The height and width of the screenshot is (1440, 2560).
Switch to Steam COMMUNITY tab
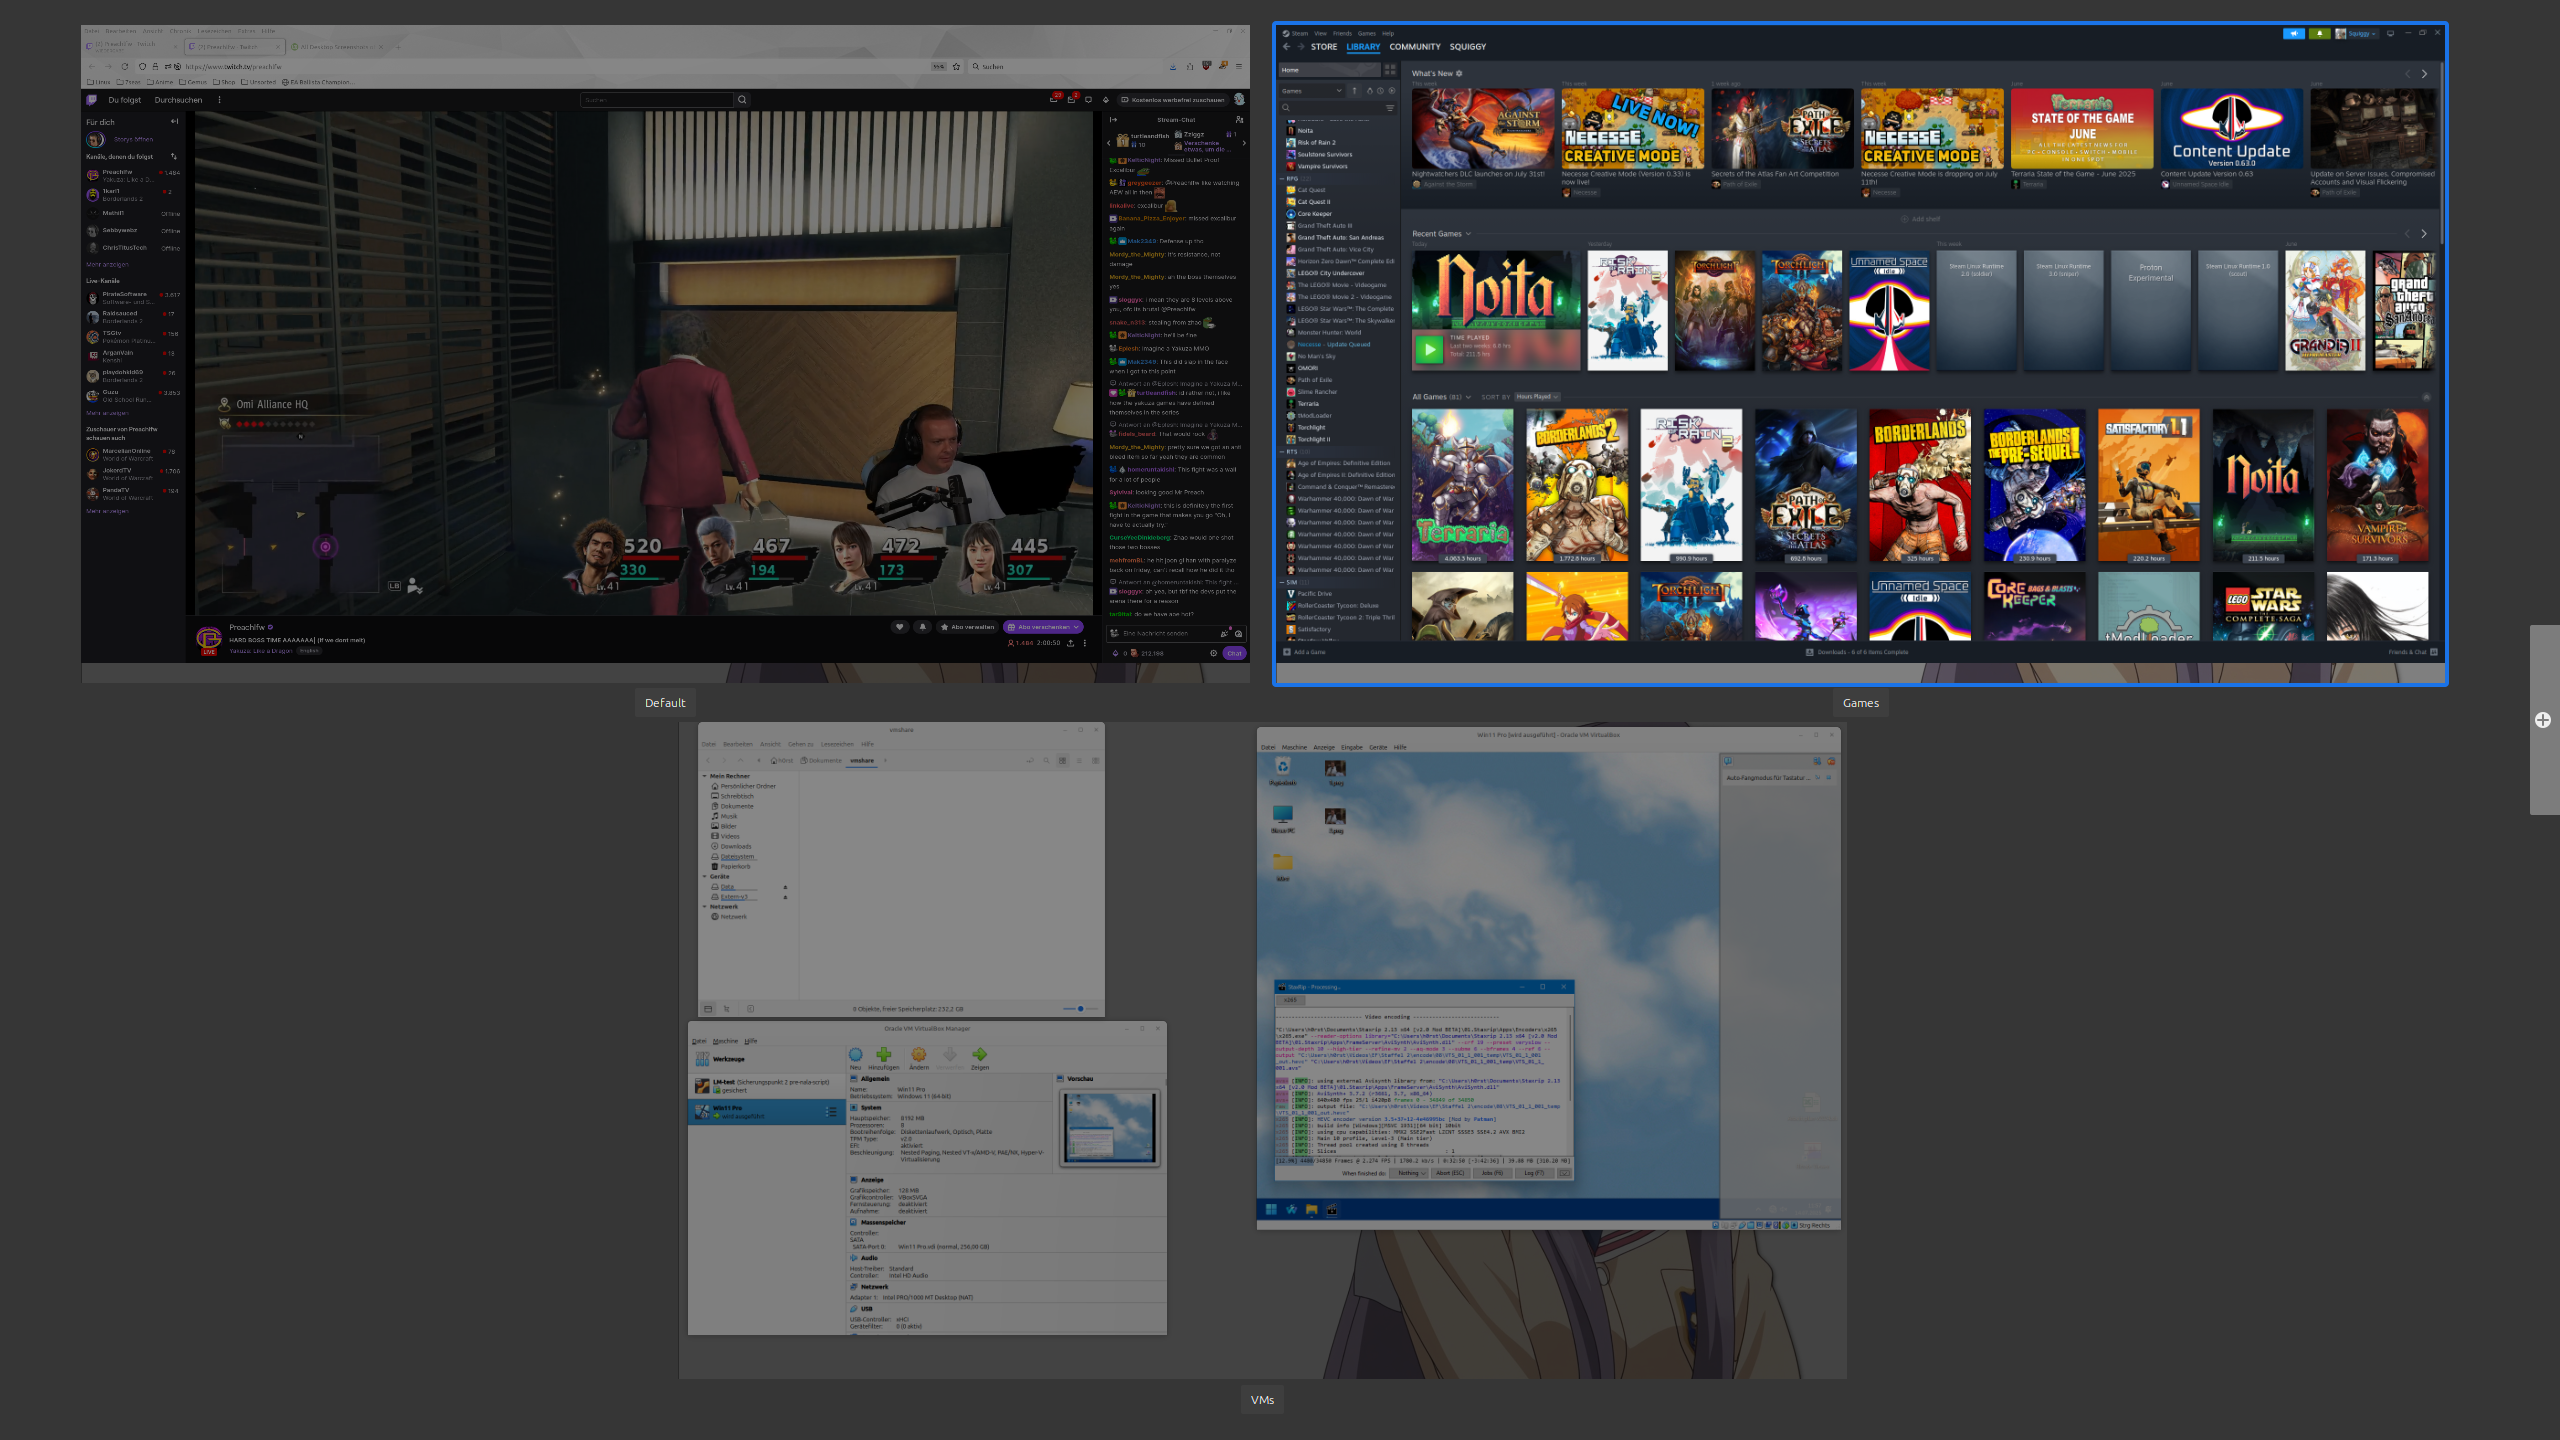click(x=1414, y=47)
